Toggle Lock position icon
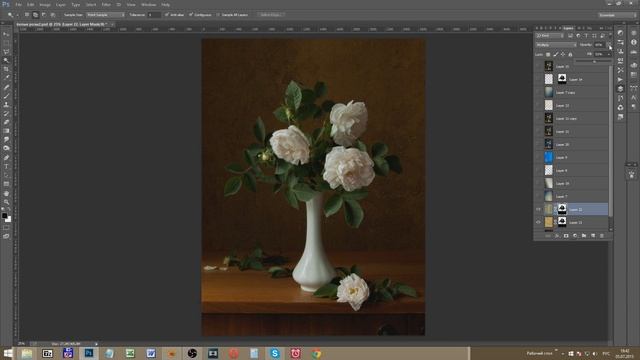 pyautogui.click(x=563, y=54)
